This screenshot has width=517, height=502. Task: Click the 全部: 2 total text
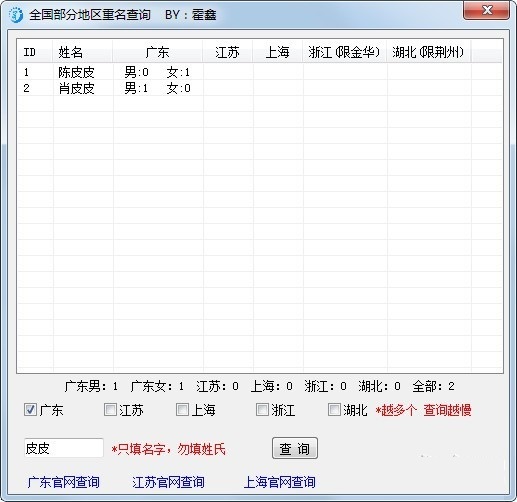(434, 386)
